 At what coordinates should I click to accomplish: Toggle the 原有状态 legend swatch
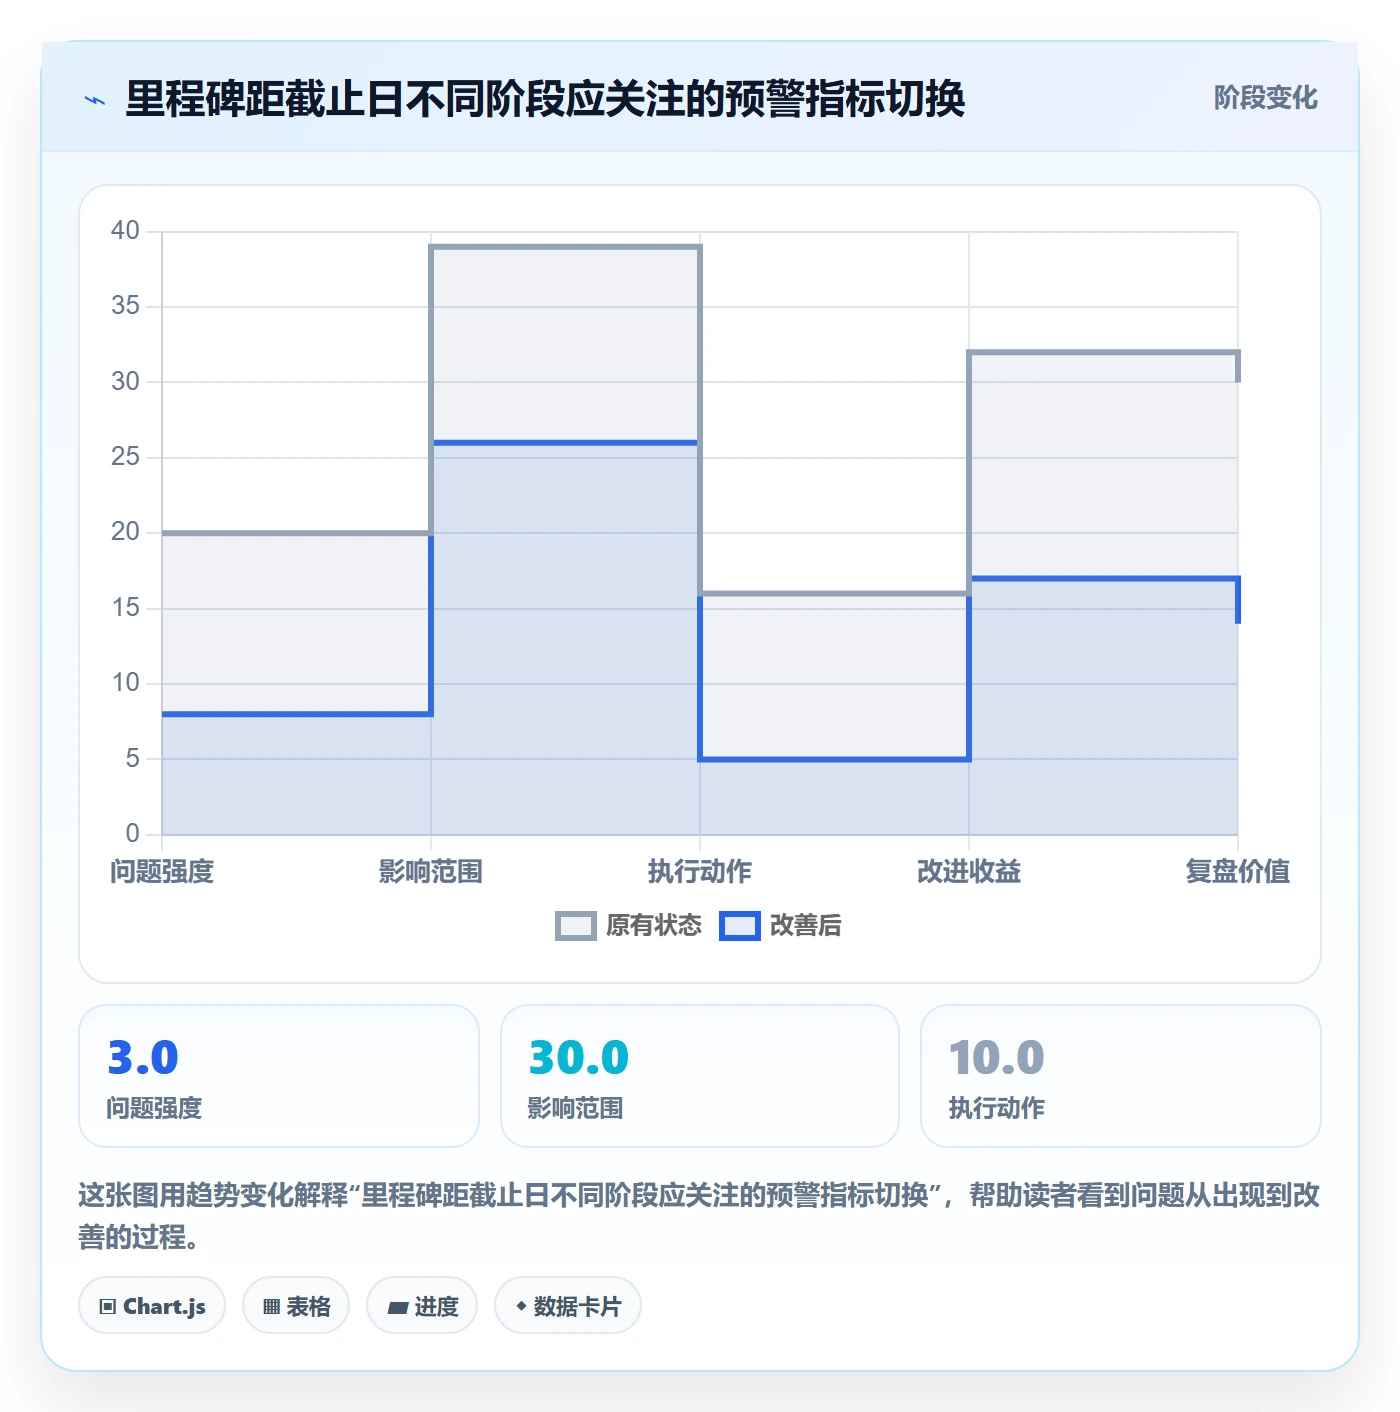[x=575, y=926]
